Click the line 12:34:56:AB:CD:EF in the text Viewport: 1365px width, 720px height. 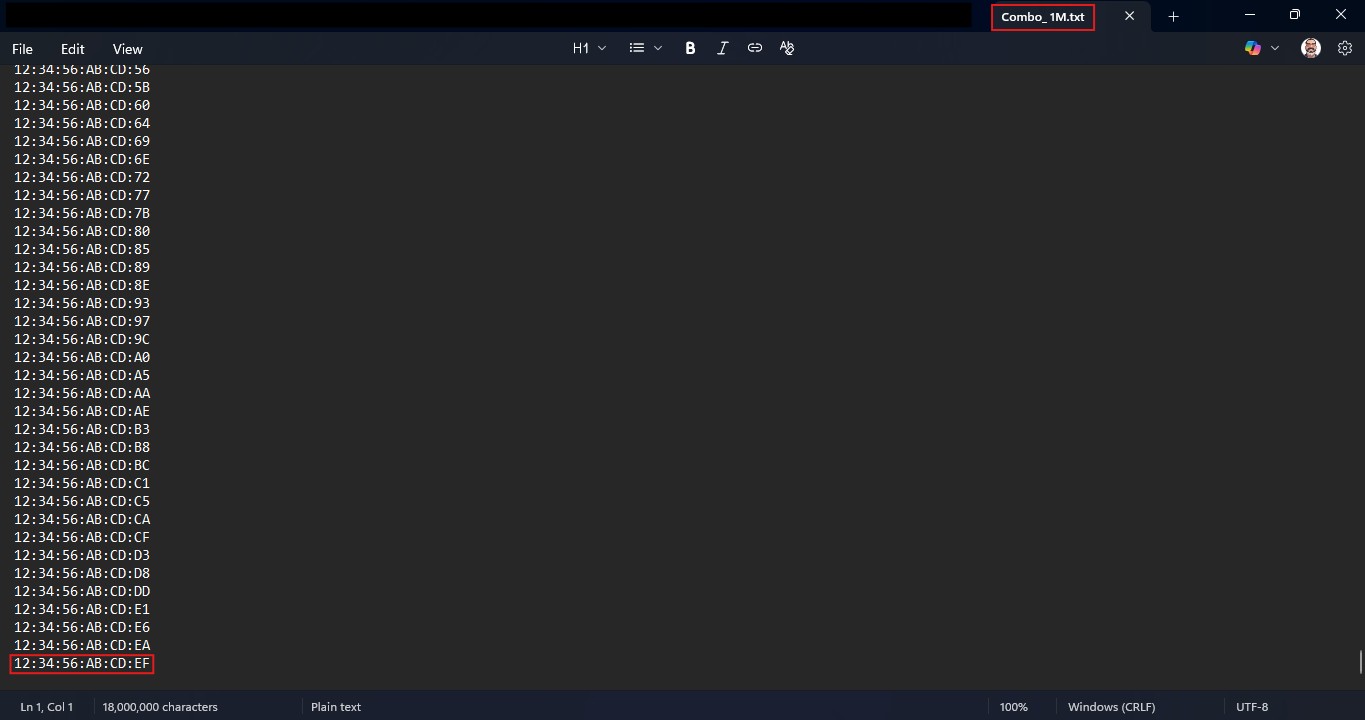pos(82,664)
